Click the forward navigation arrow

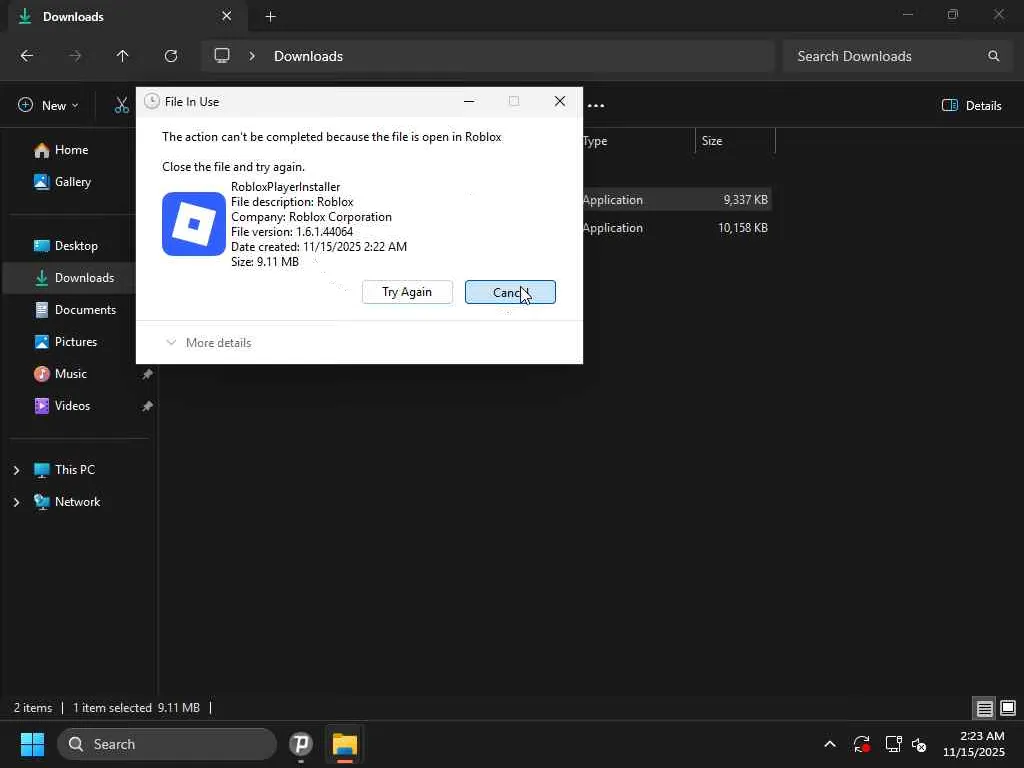75,56
